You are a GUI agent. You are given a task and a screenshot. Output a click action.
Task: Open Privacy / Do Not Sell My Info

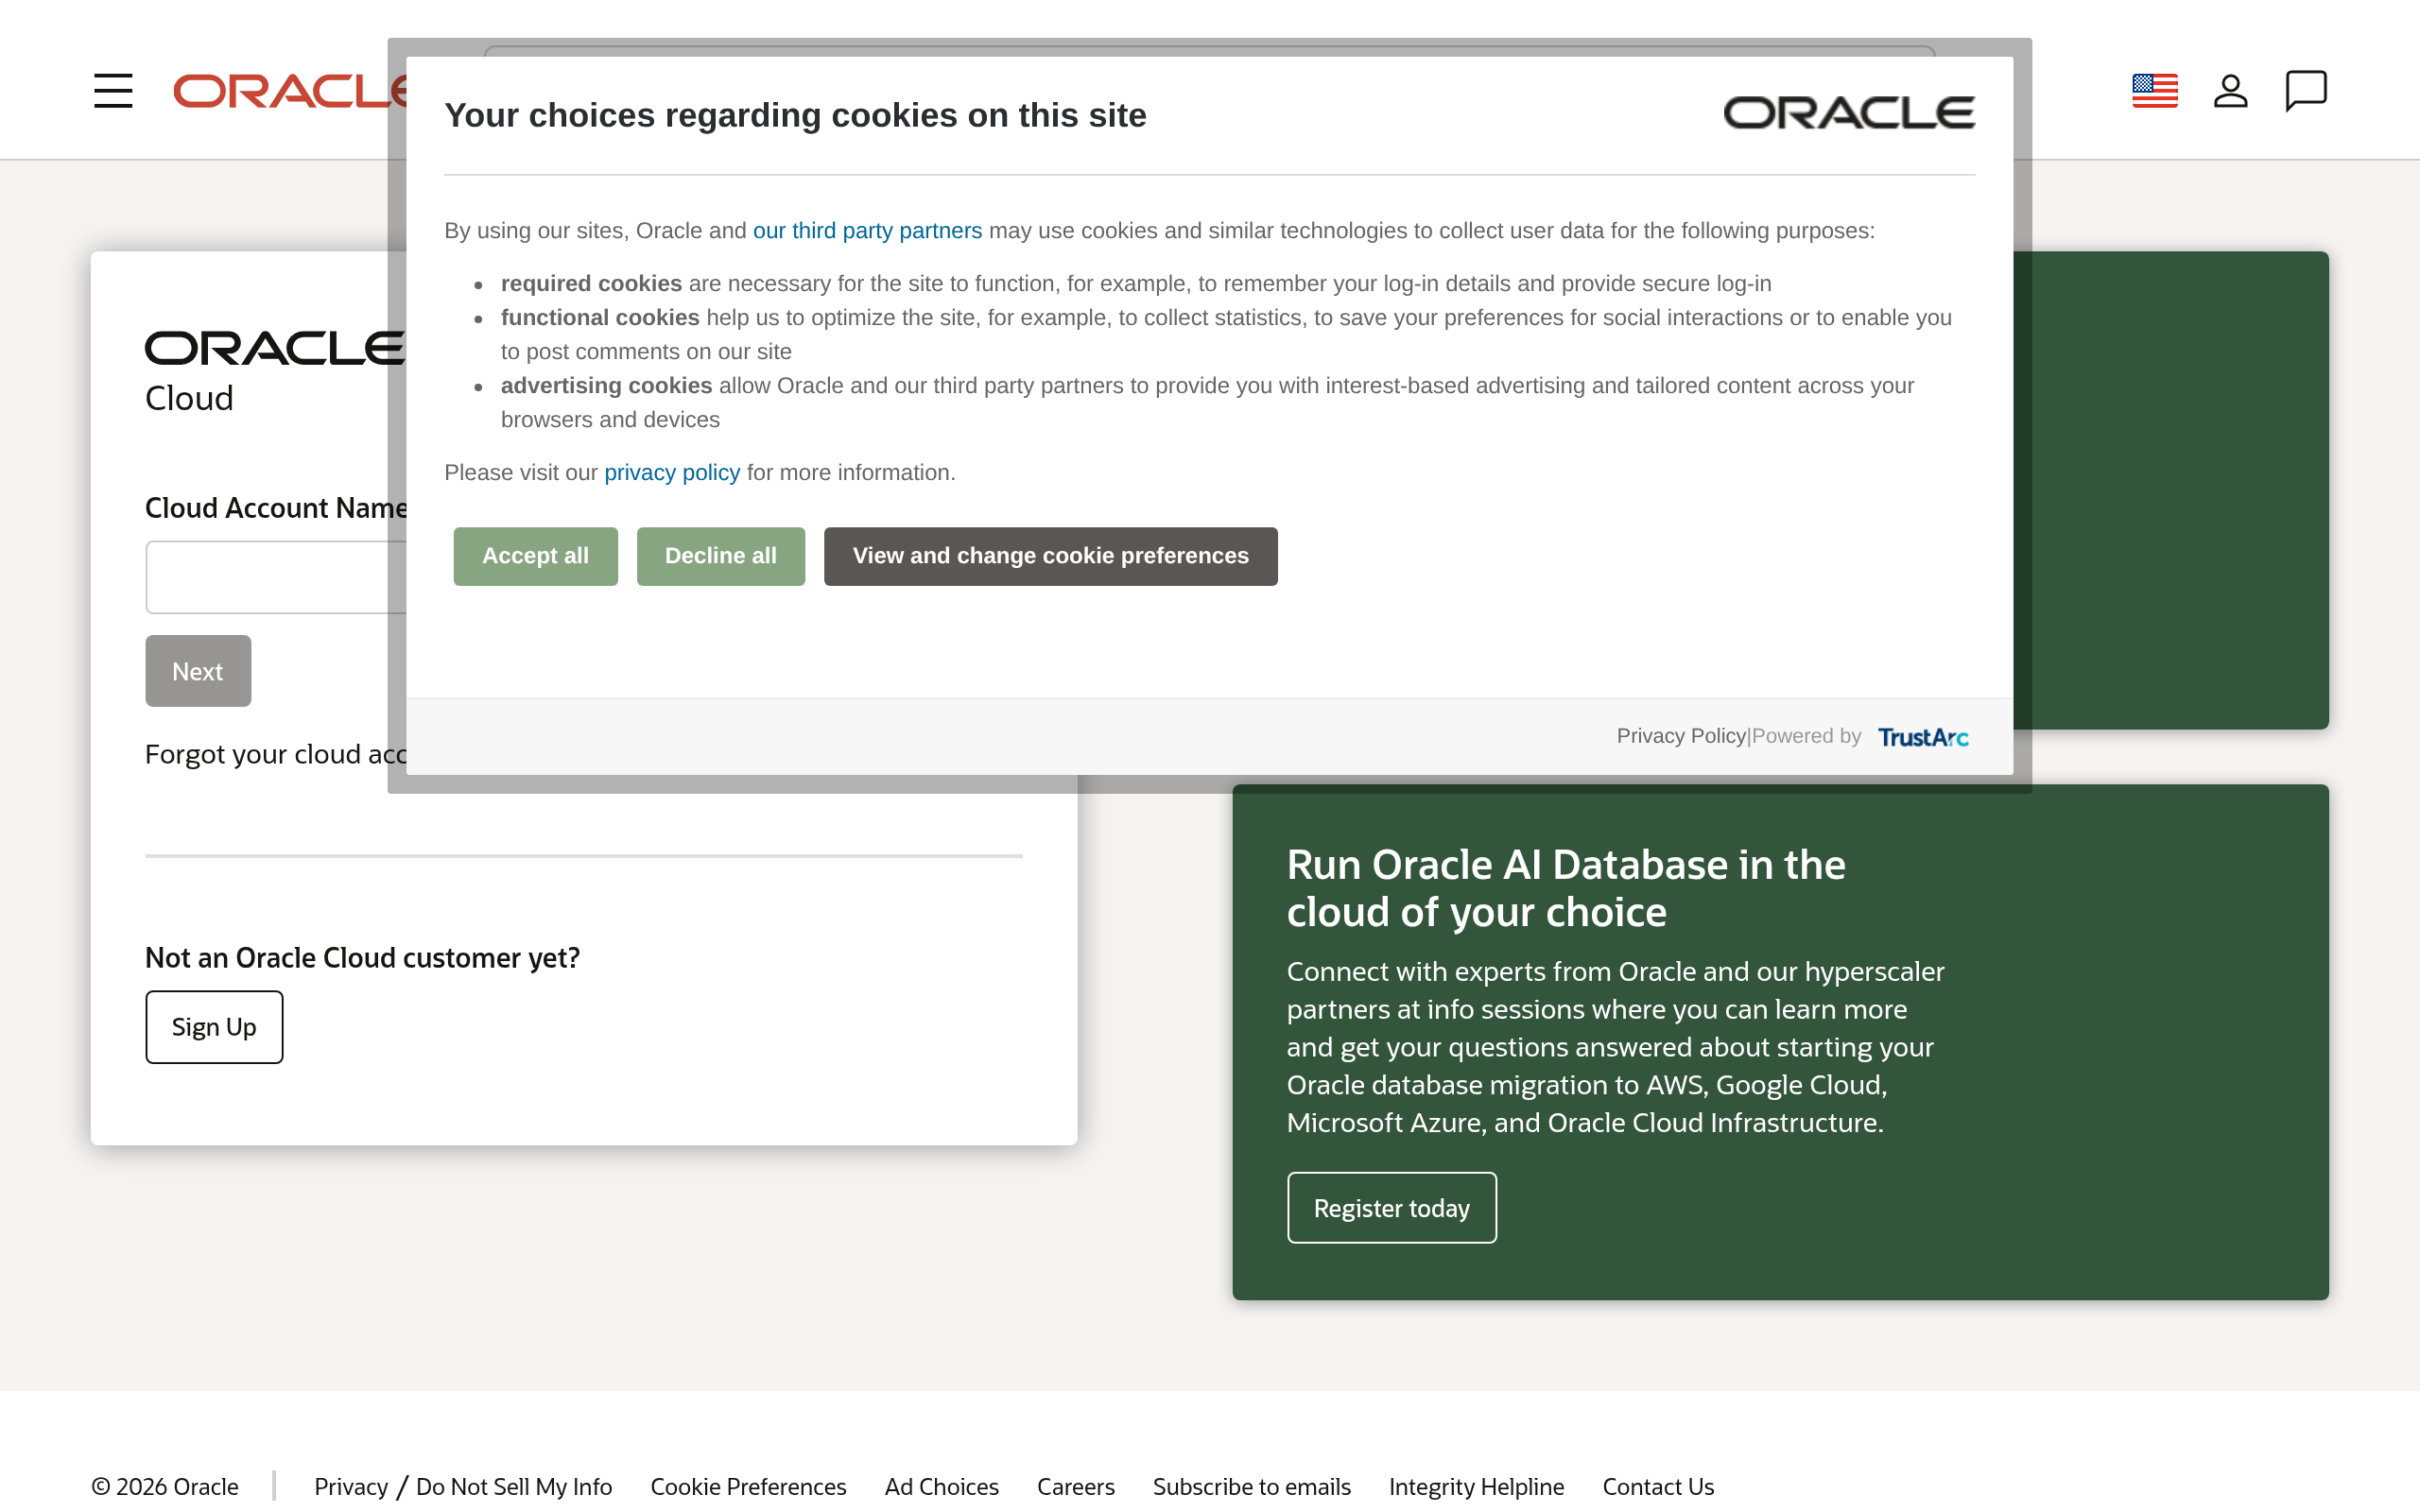click(x=463, y=1487)
